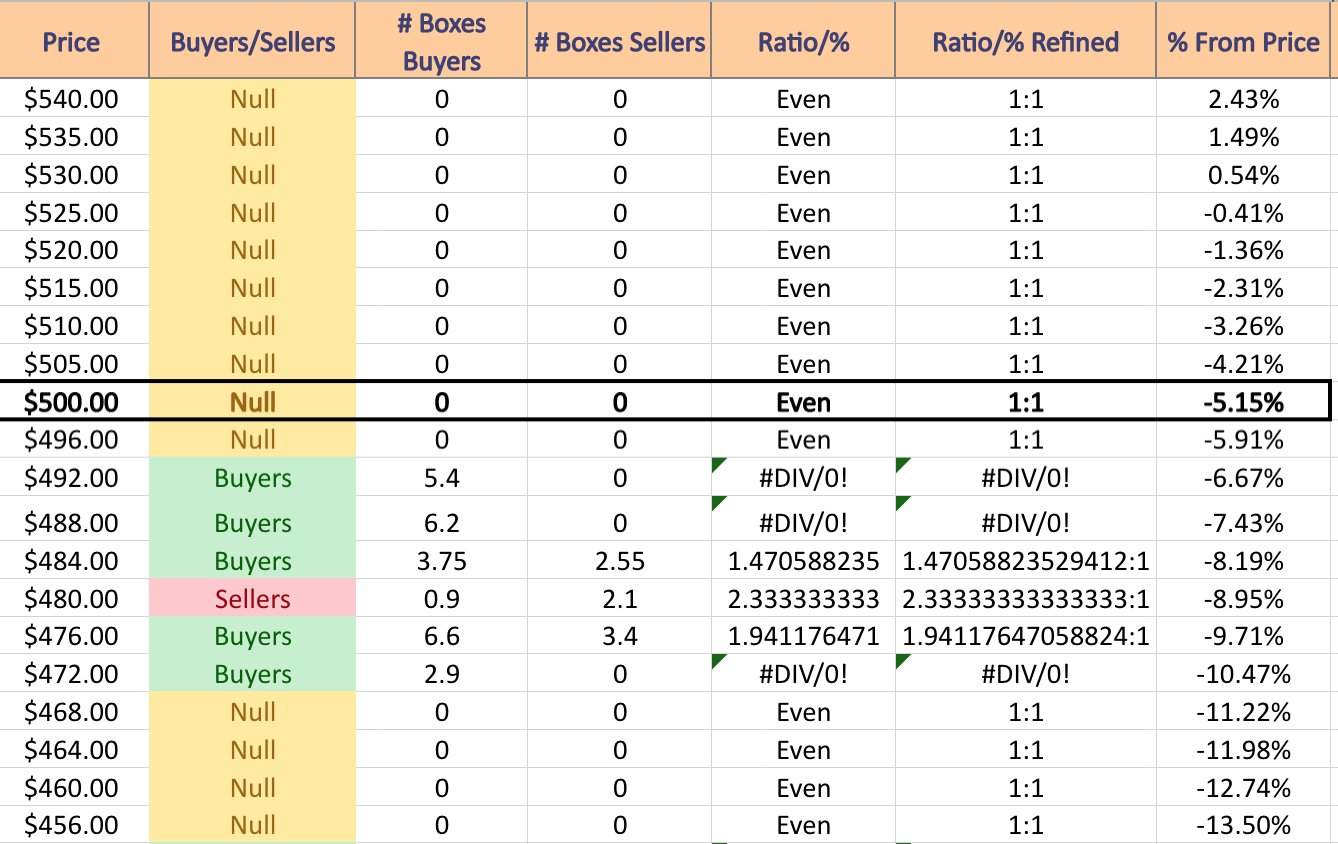Click the 2.33333333333333:1 refined ratio cell
1338x844 pixels.
click(x=1026, y=599)
